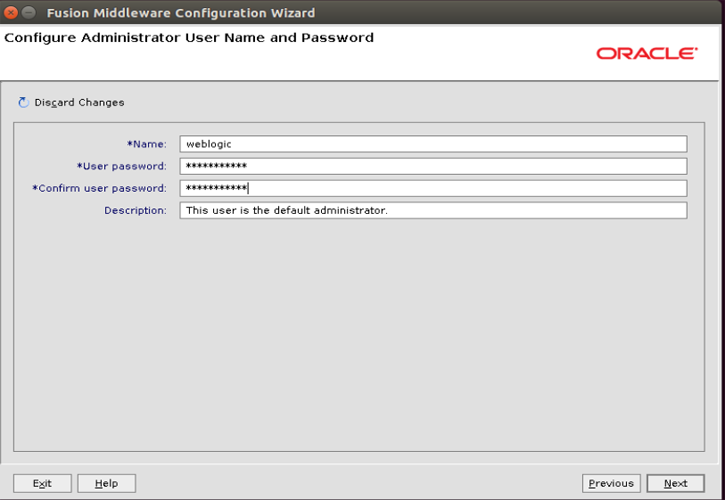Viewport: 725px width, 500px height.
Task: Go back with the Previous button
Action: pyautogui.click(x=611, y=483)
